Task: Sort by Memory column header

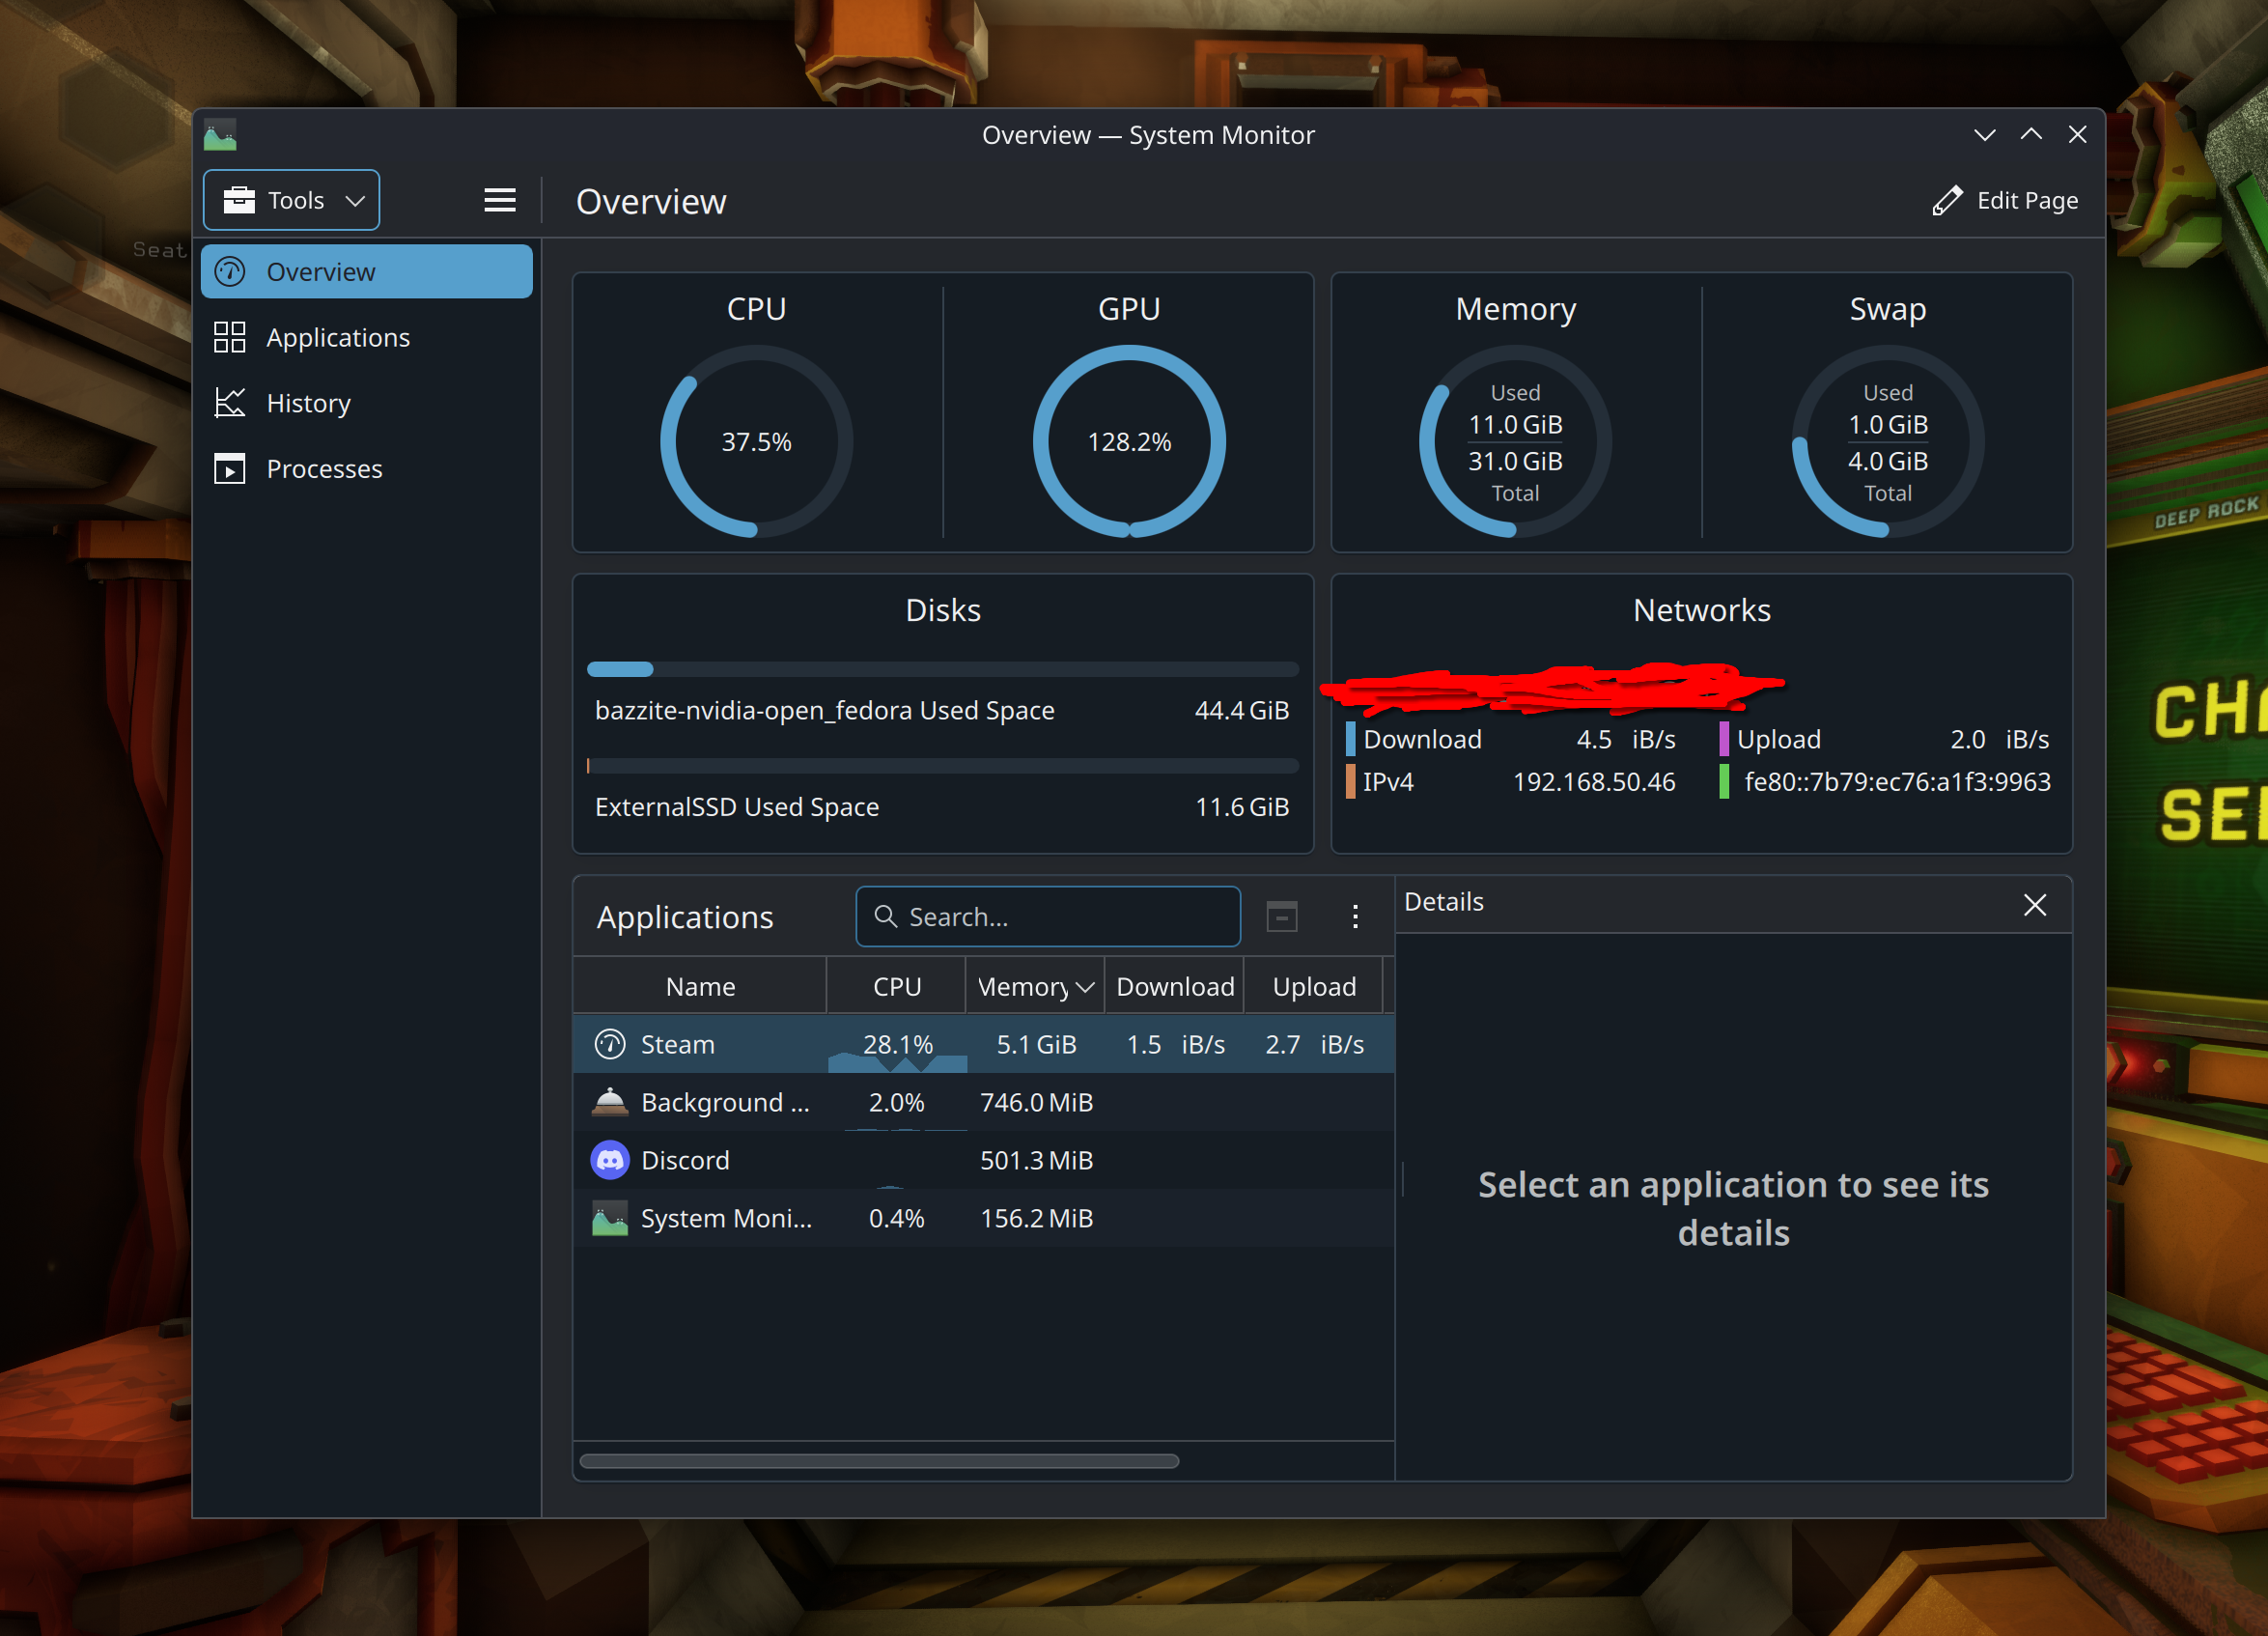Action: 1034,987
